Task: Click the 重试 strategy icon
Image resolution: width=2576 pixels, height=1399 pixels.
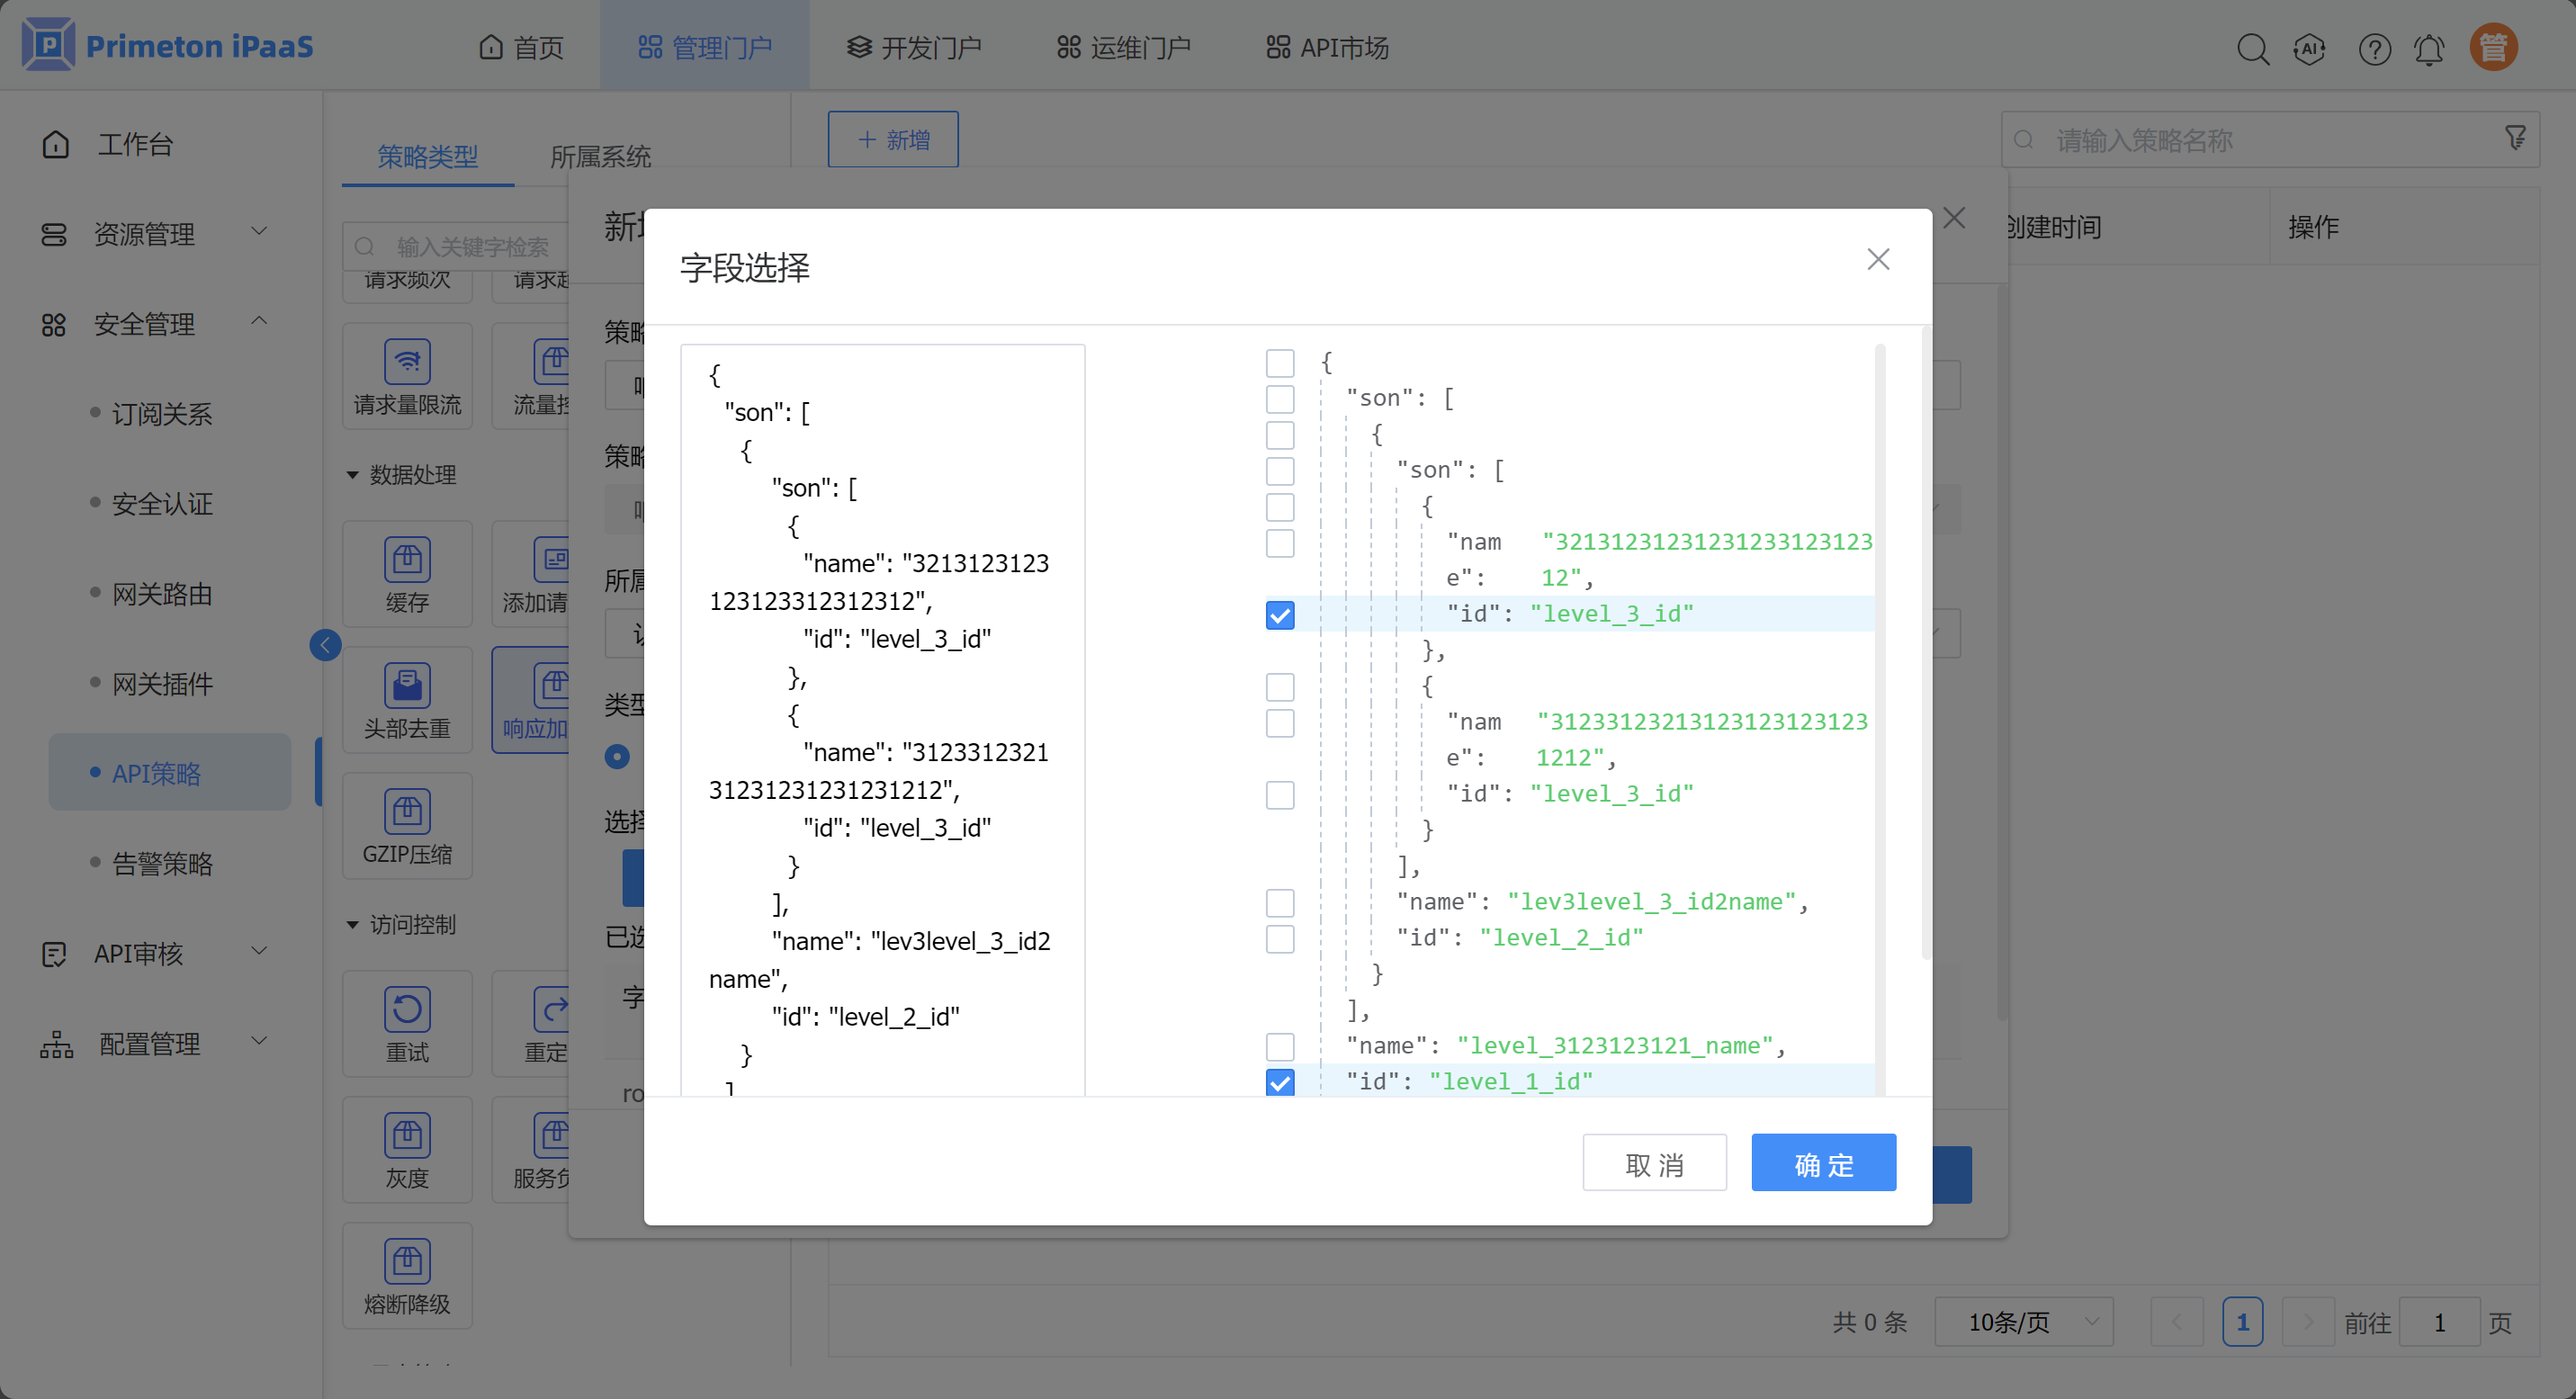Action: point(407,1010)
